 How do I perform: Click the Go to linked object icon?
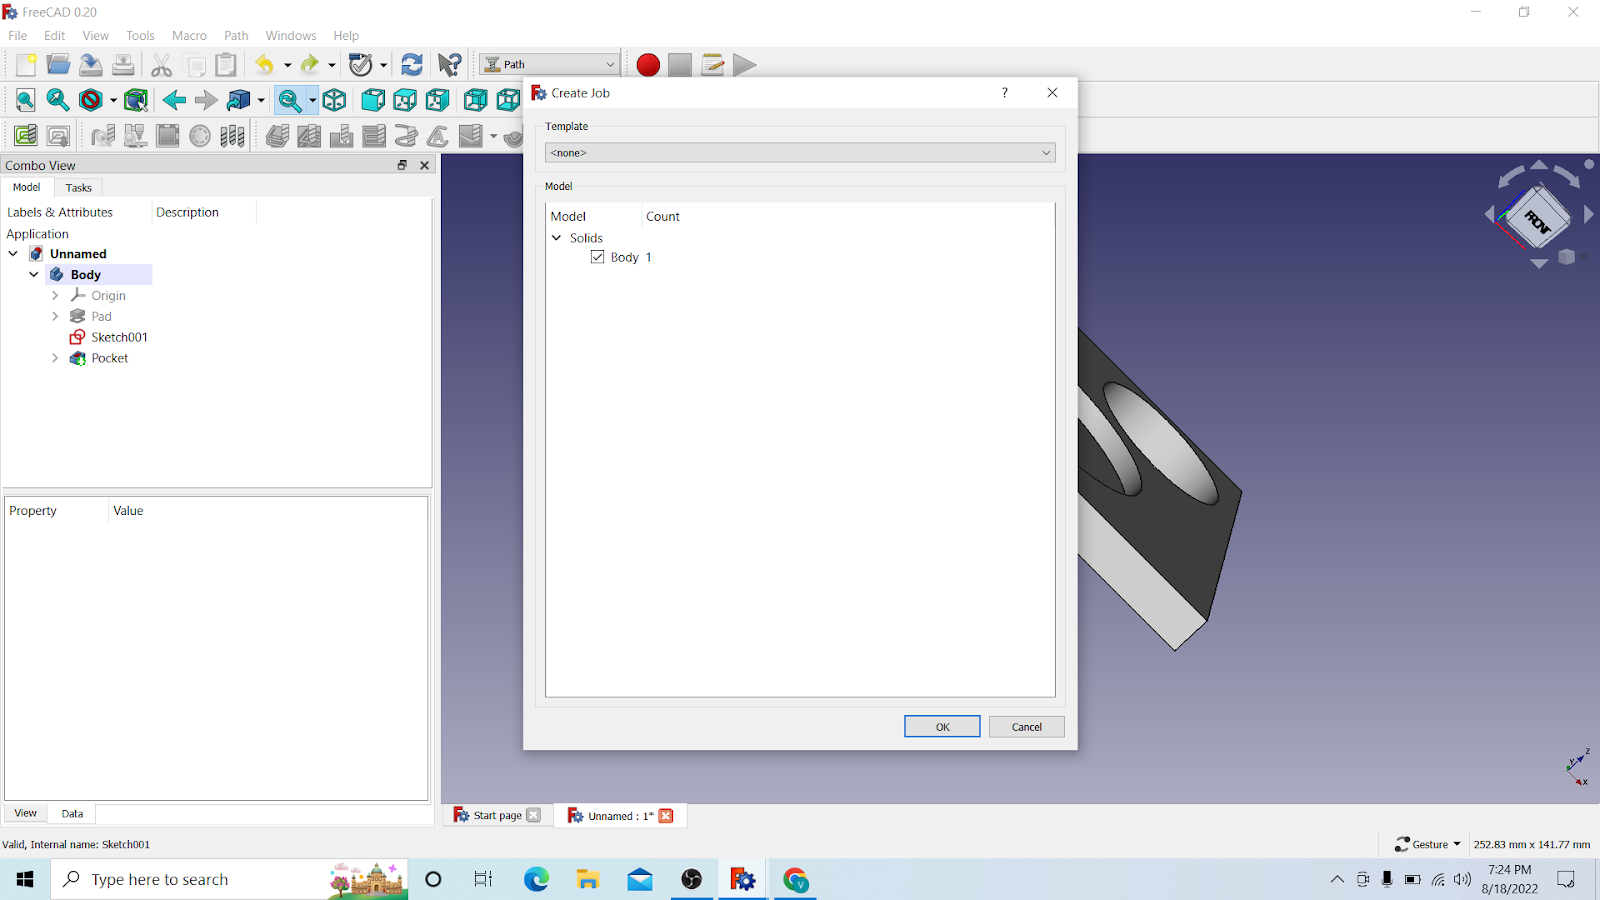(239, 100)
